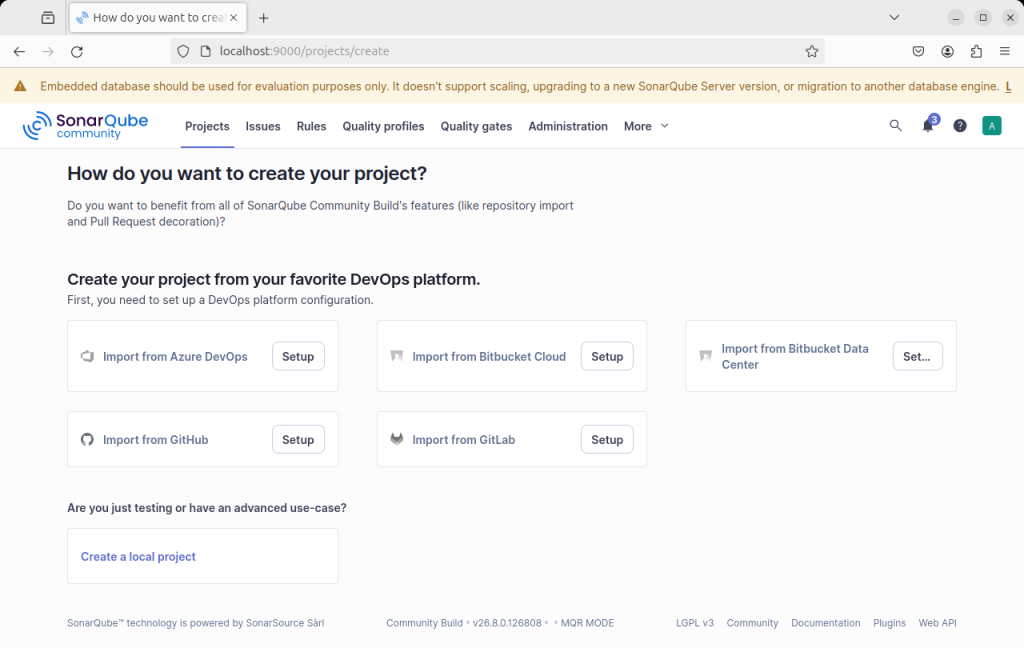Click Setup for Import from GitHub
Screen dimensions: 1024x648
tap(298, 440)
